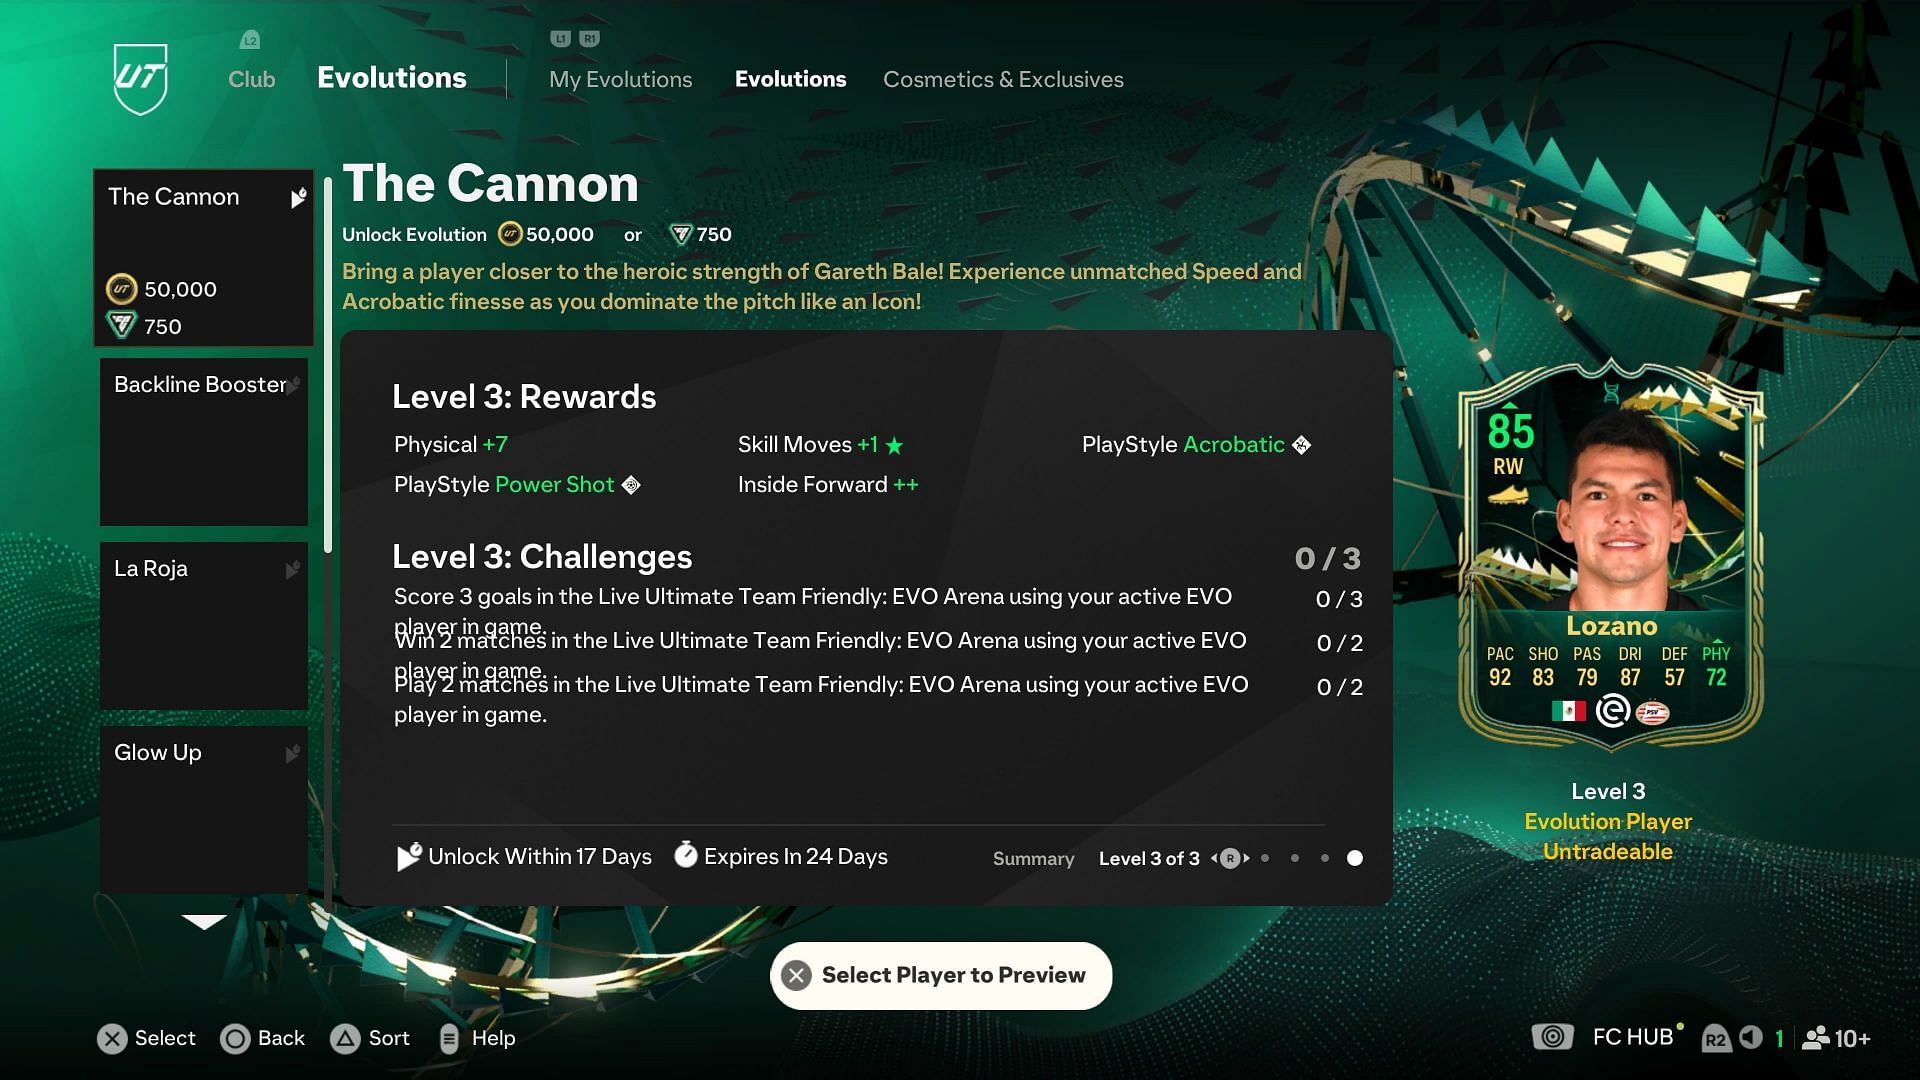Select the Acrobatic PlayStyle icon
This screenshot has width=1920, height=1080.
[1303, 444]
